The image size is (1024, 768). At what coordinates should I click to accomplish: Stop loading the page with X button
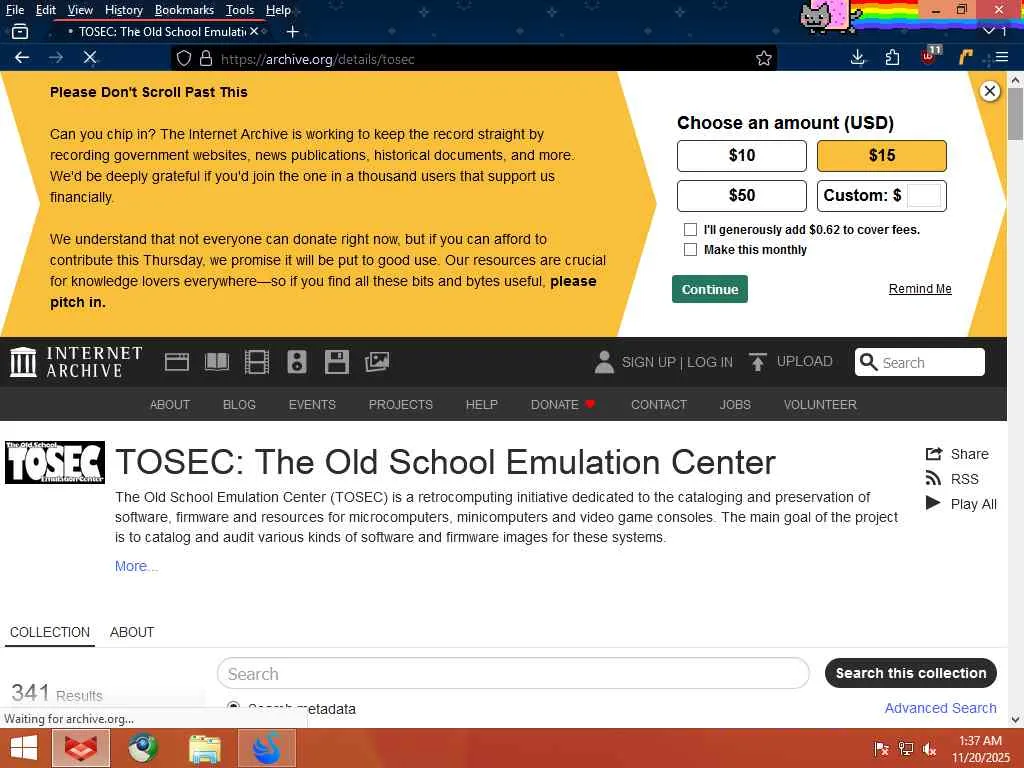(90, 58)
